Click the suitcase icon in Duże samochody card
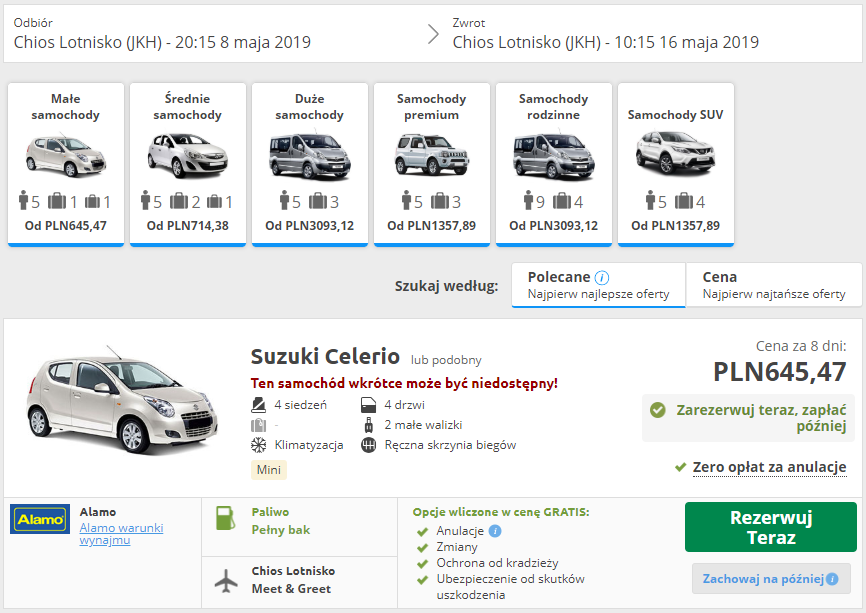The width and height of the screenshot is (866, 613). pyautogui.click(x=318, y=201)
